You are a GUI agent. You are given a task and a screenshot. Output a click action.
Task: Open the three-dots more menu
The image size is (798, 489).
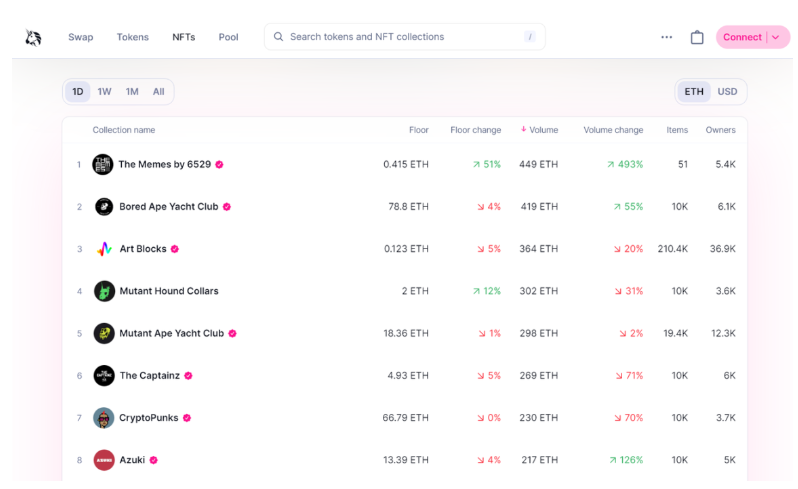pos(667,37)
